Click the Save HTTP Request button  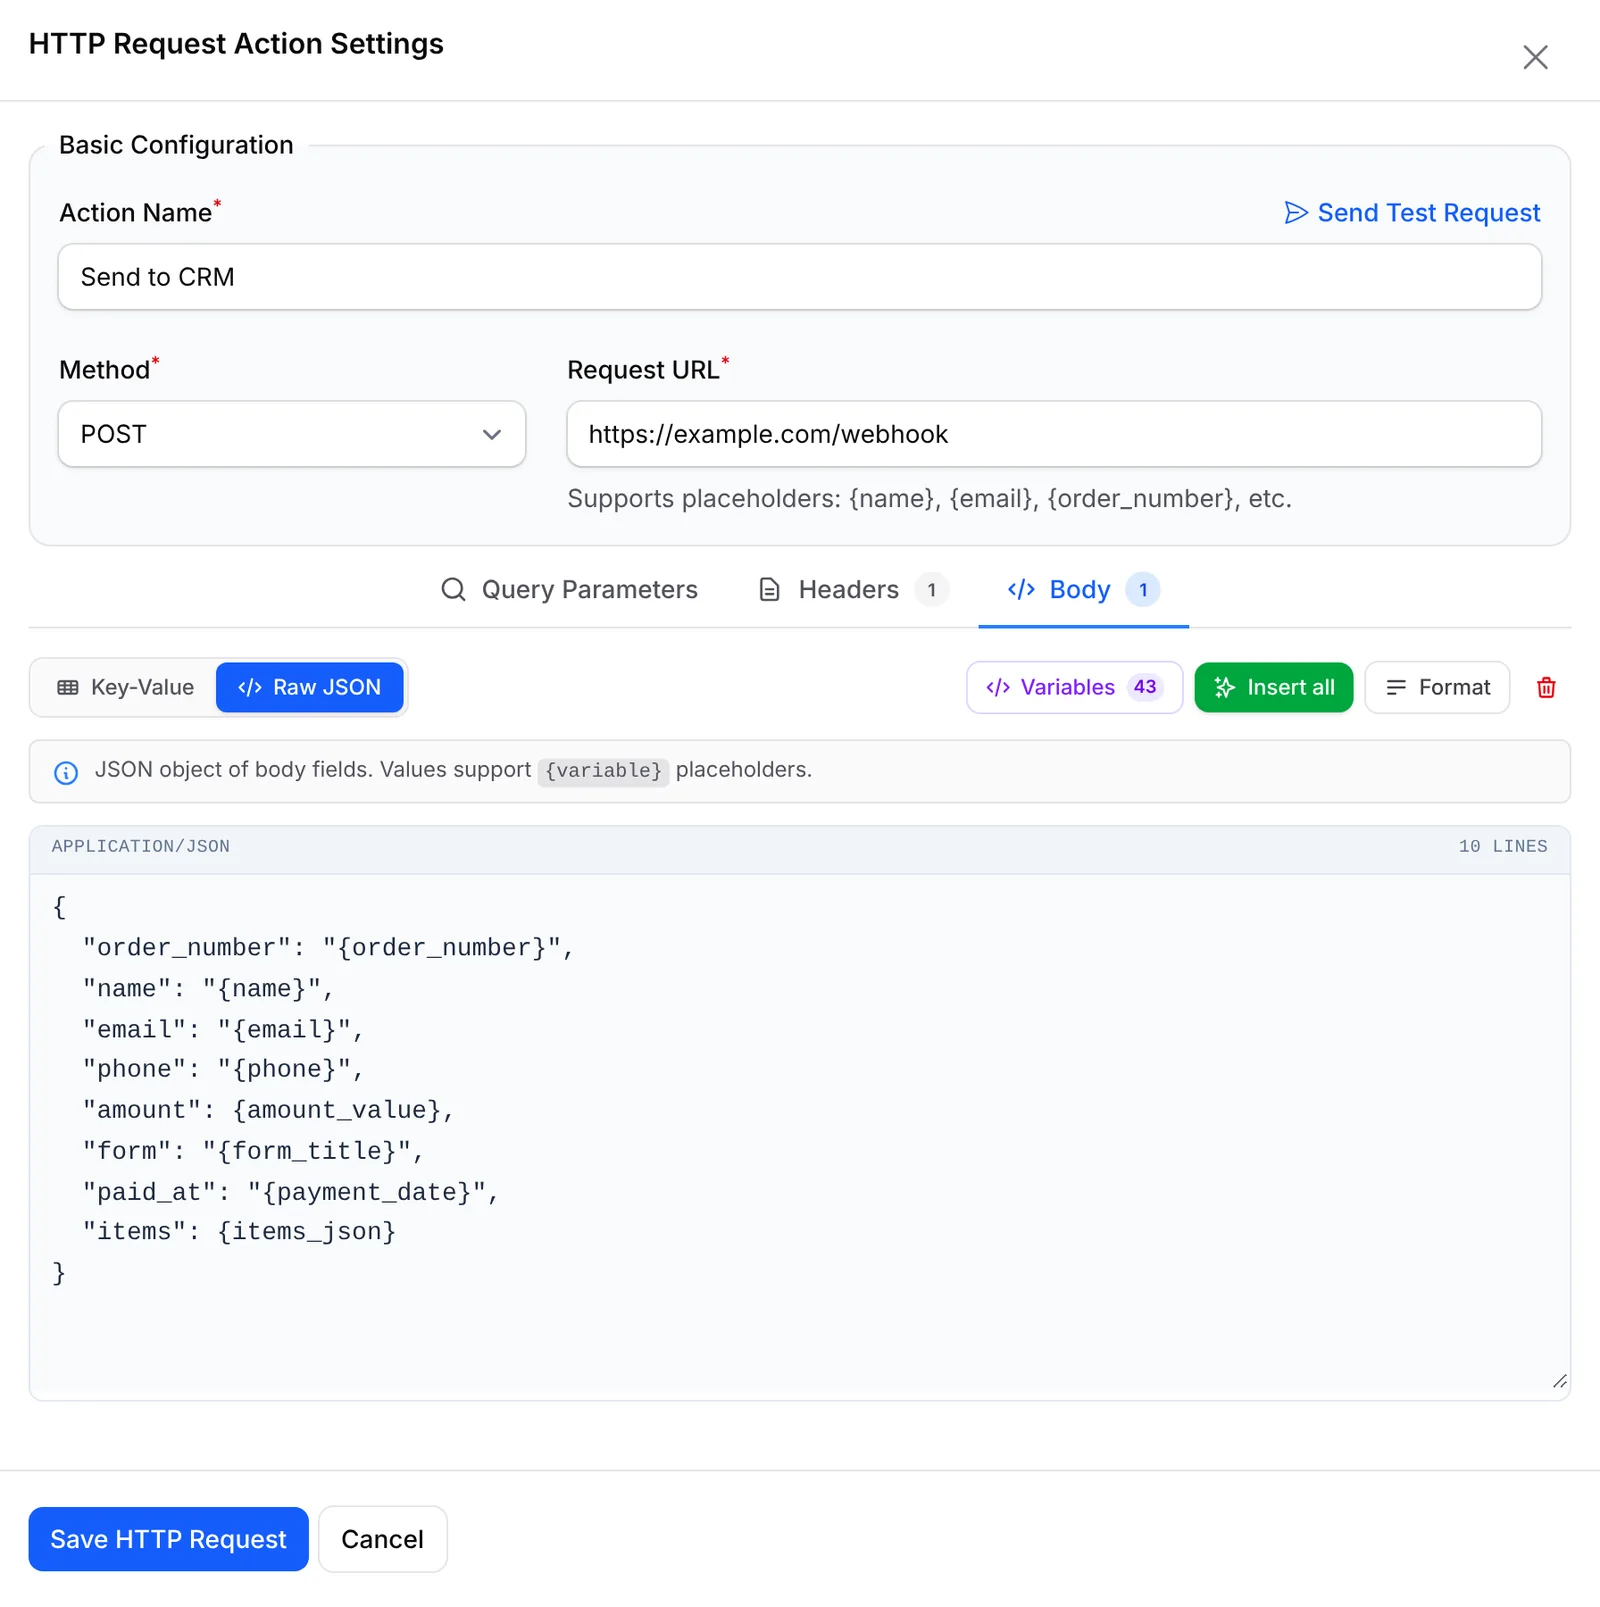point(168,1539)
